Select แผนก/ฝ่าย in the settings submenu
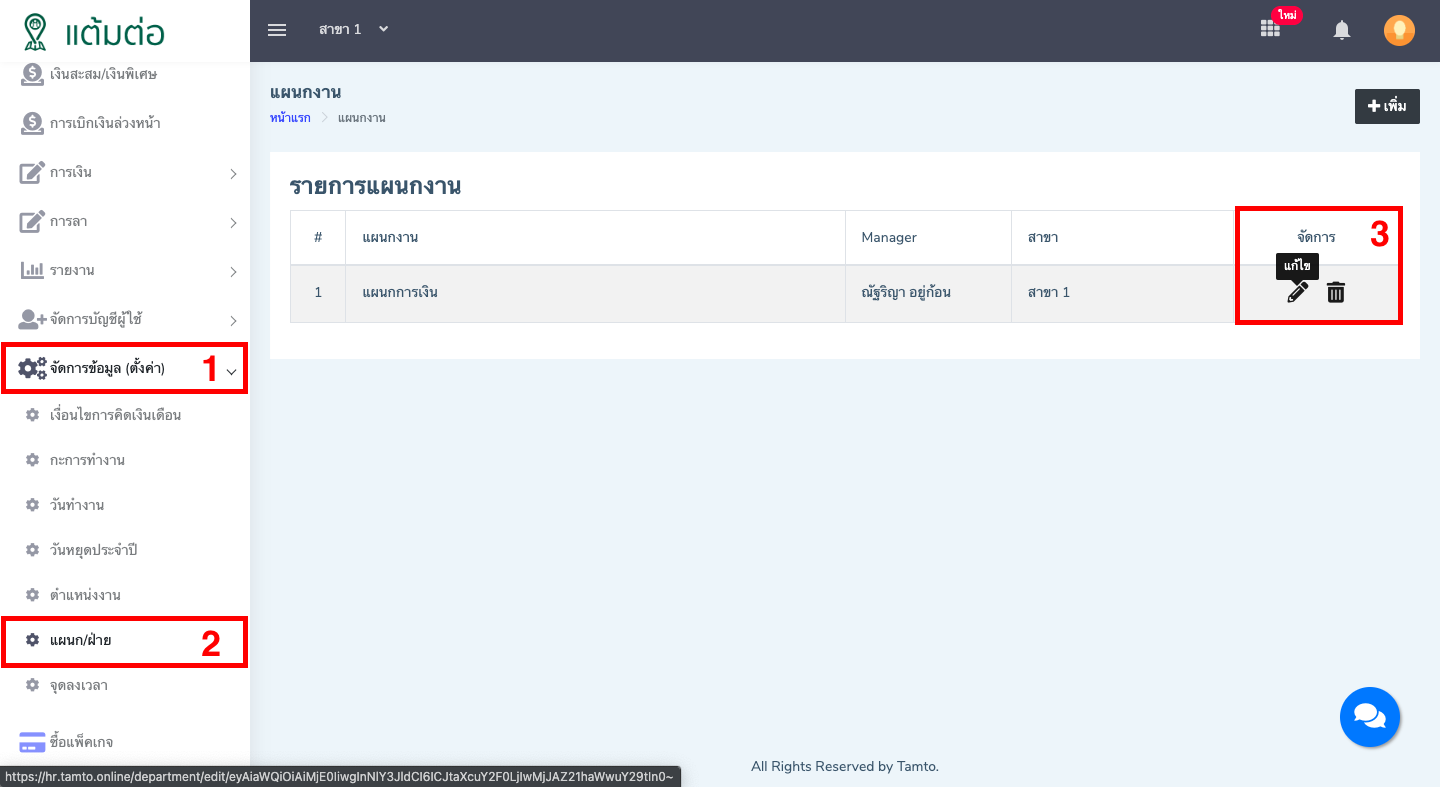The width and height of the screenshot is (1440, 787). (x=80, y=640)
